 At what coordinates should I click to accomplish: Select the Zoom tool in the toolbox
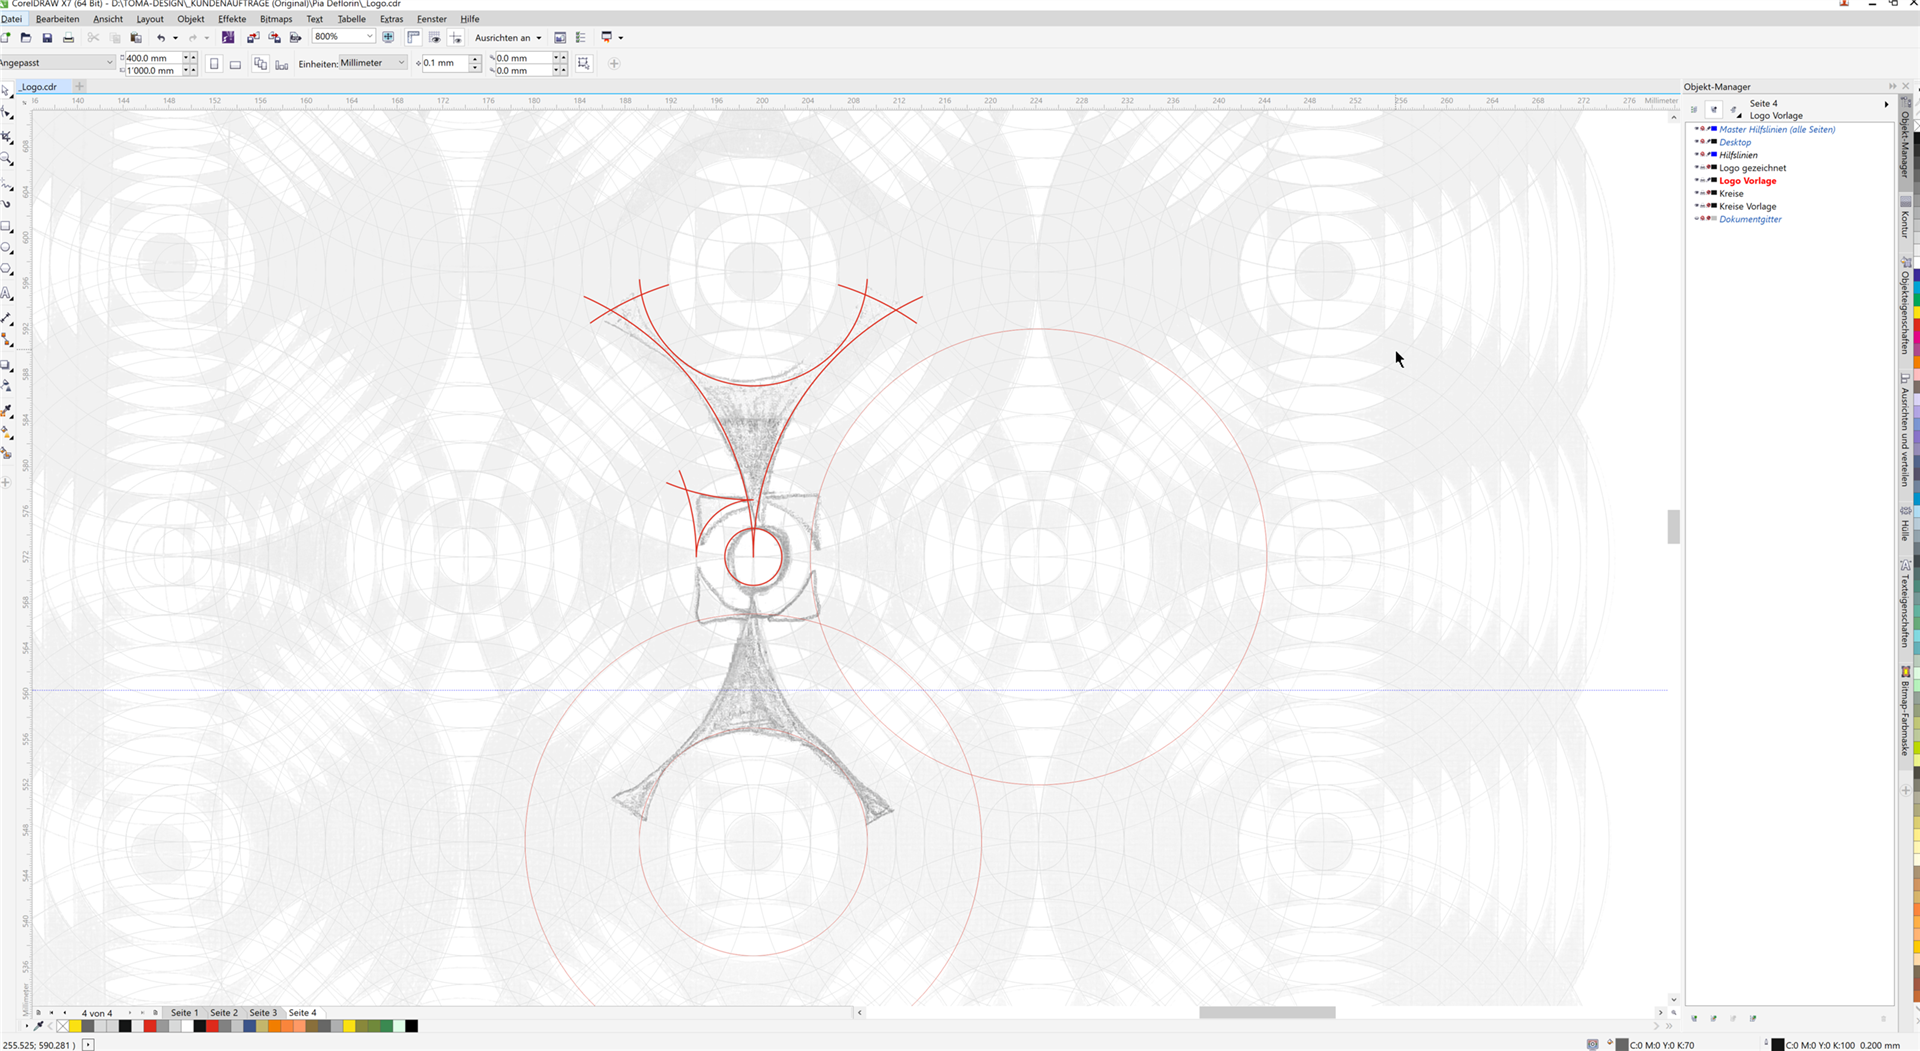7,159
